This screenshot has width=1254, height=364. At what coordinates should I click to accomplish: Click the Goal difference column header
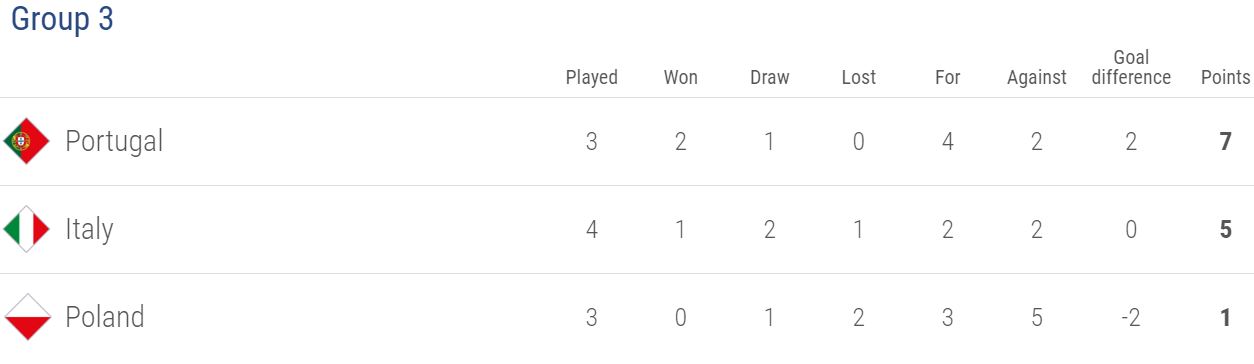click(x=1131, y=67)
